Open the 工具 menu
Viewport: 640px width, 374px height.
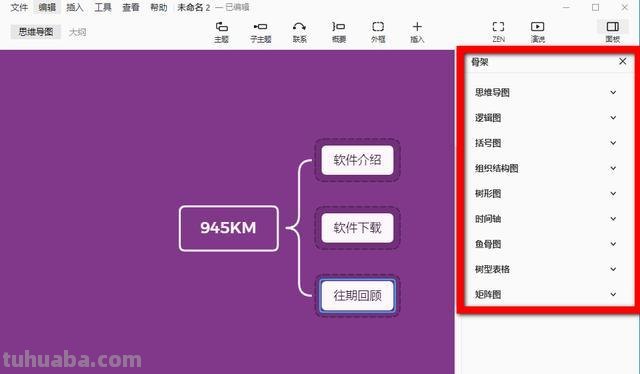tap(103, 7)
